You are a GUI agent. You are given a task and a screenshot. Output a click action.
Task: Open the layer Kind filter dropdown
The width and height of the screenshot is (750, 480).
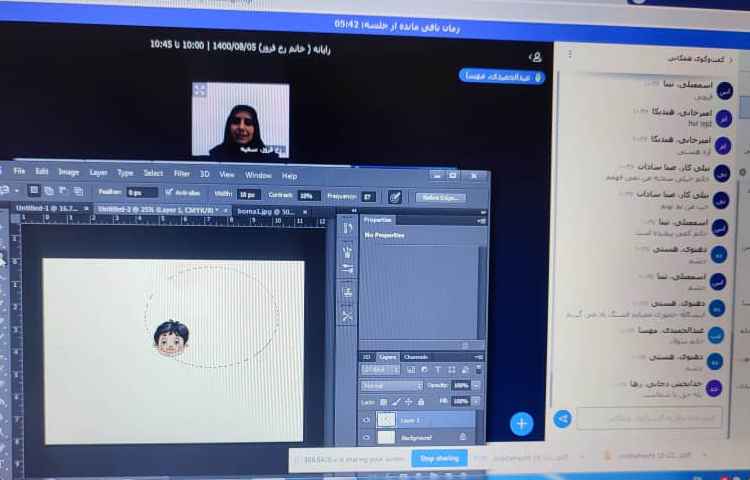pyautogui.click(x=378, y=370)
